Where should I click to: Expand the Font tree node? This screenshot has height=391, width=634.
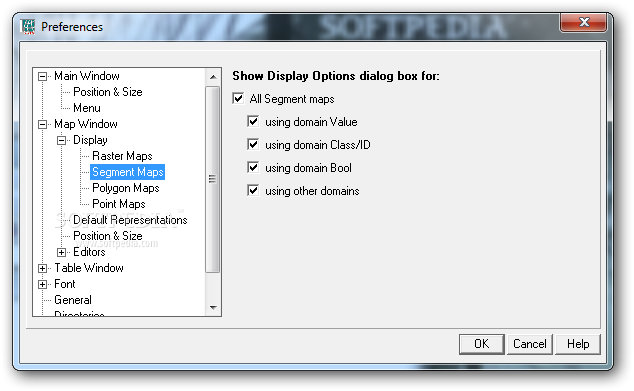(42, 284)
